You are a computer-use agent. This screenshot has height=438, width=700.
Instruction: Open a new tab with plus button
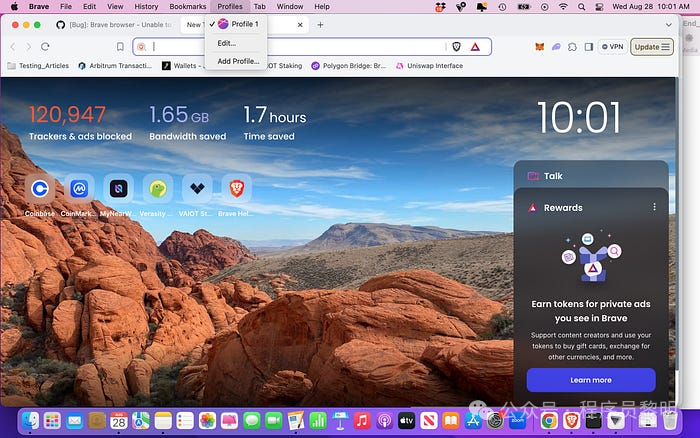(320, 25)
